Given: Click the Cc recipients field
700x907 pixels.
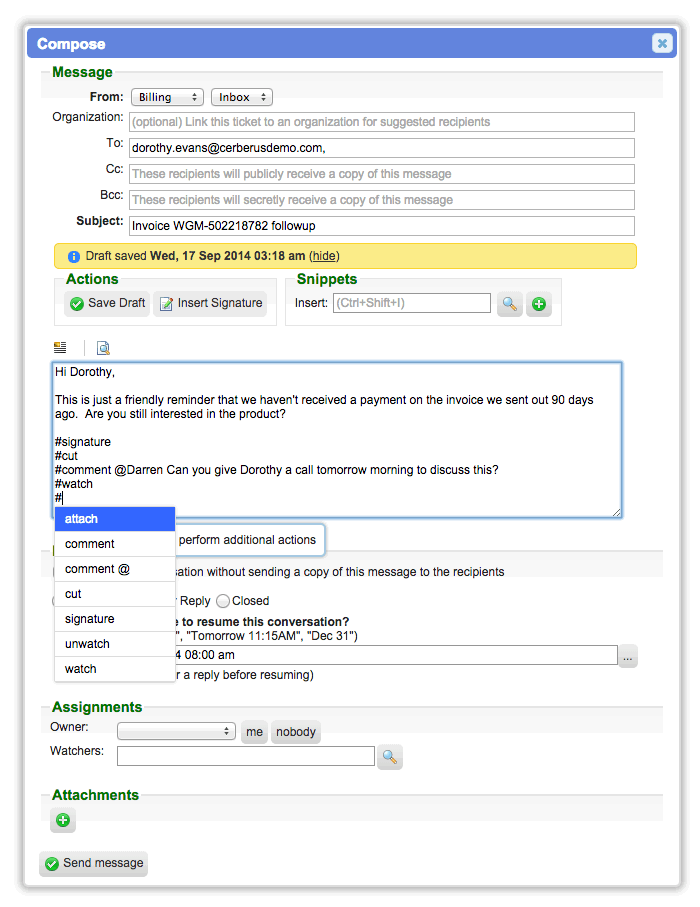Looking at the screenshot, I should pos(381,174).
